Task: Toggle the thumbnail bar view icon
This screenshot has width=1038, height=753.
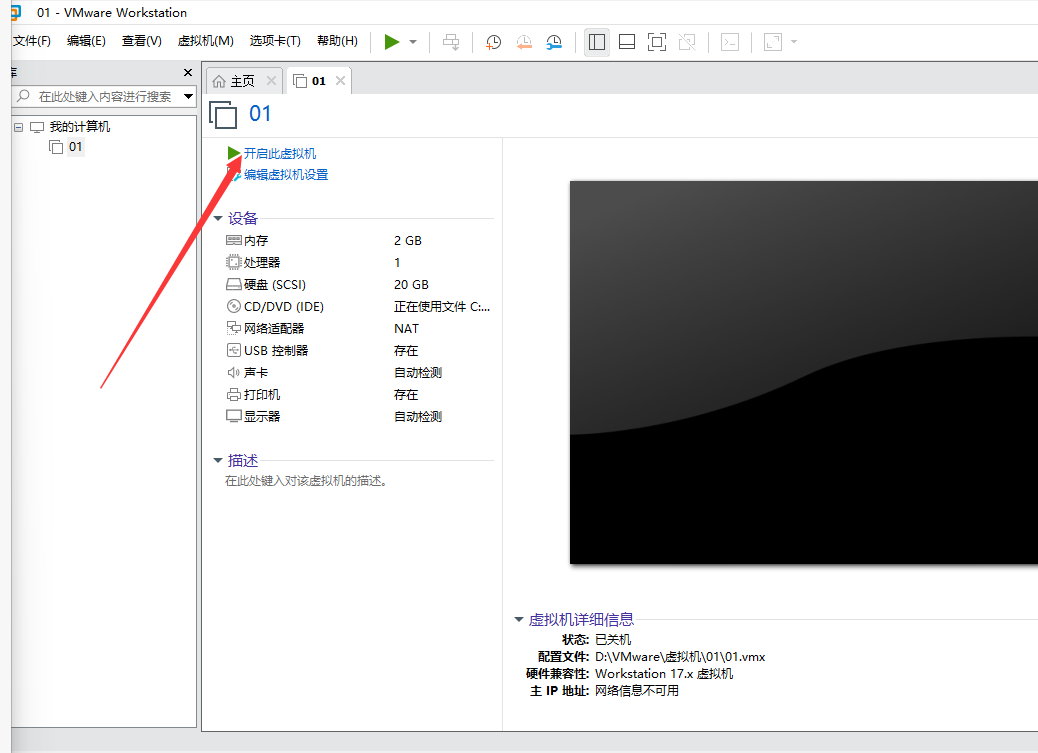Action: (627, 42)
